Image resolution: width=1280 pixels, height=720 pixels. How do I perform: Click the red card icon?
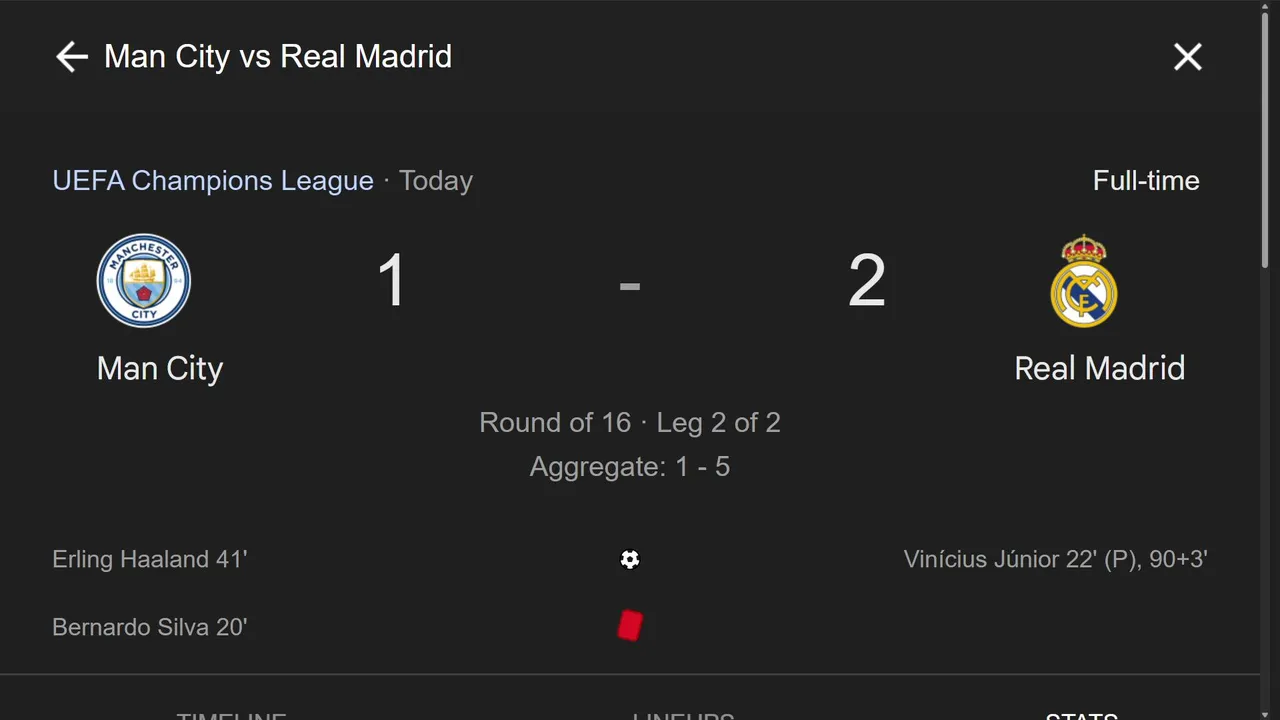point(630,626)
